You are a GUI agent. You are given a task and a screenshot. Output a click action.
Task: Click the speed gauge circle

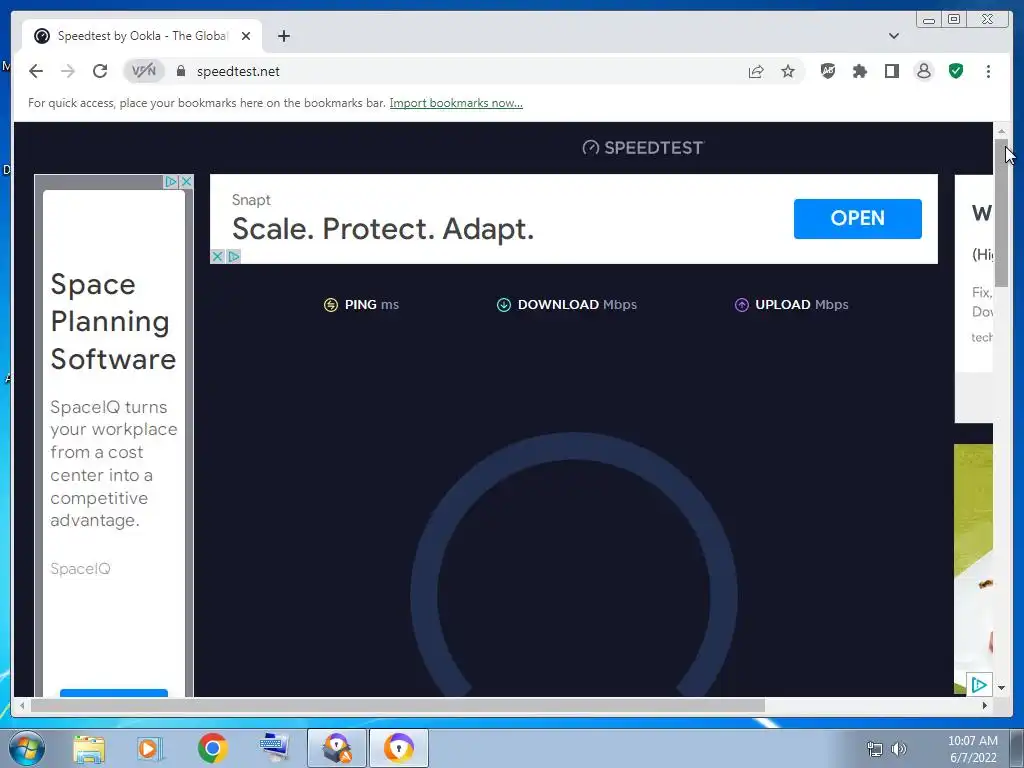click(574, 565)
